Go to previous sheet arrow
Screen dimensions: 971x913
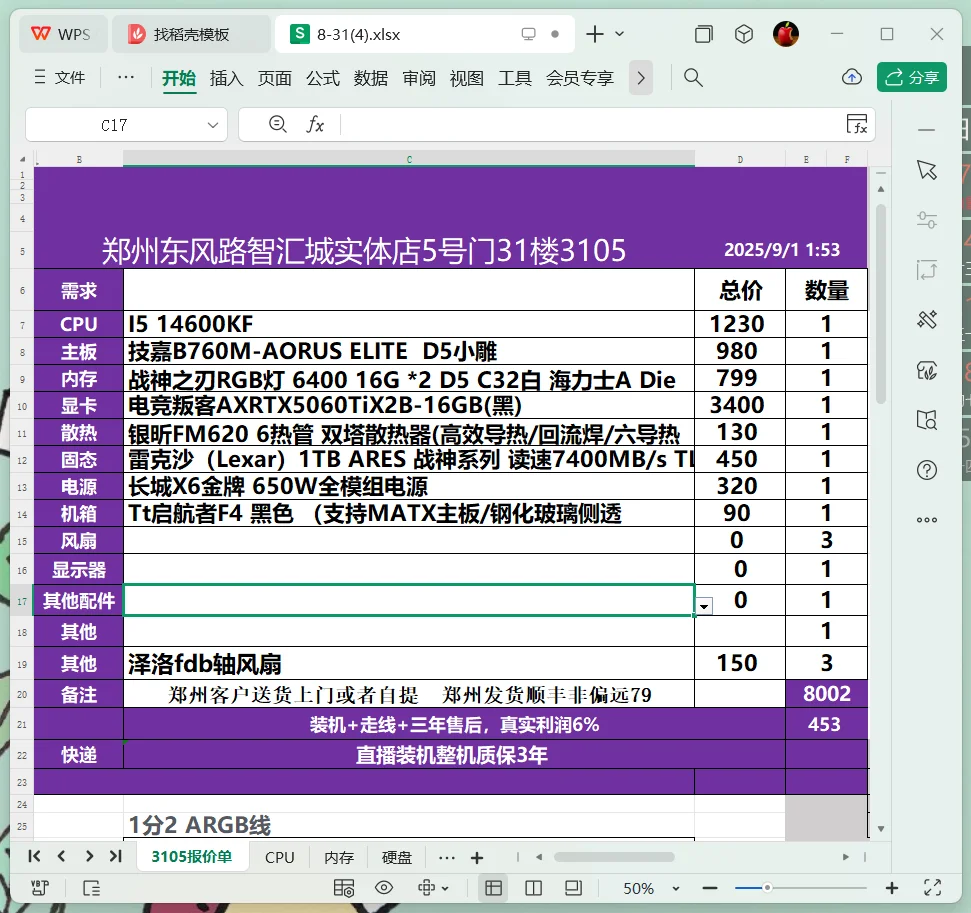(x=61, y=856)
